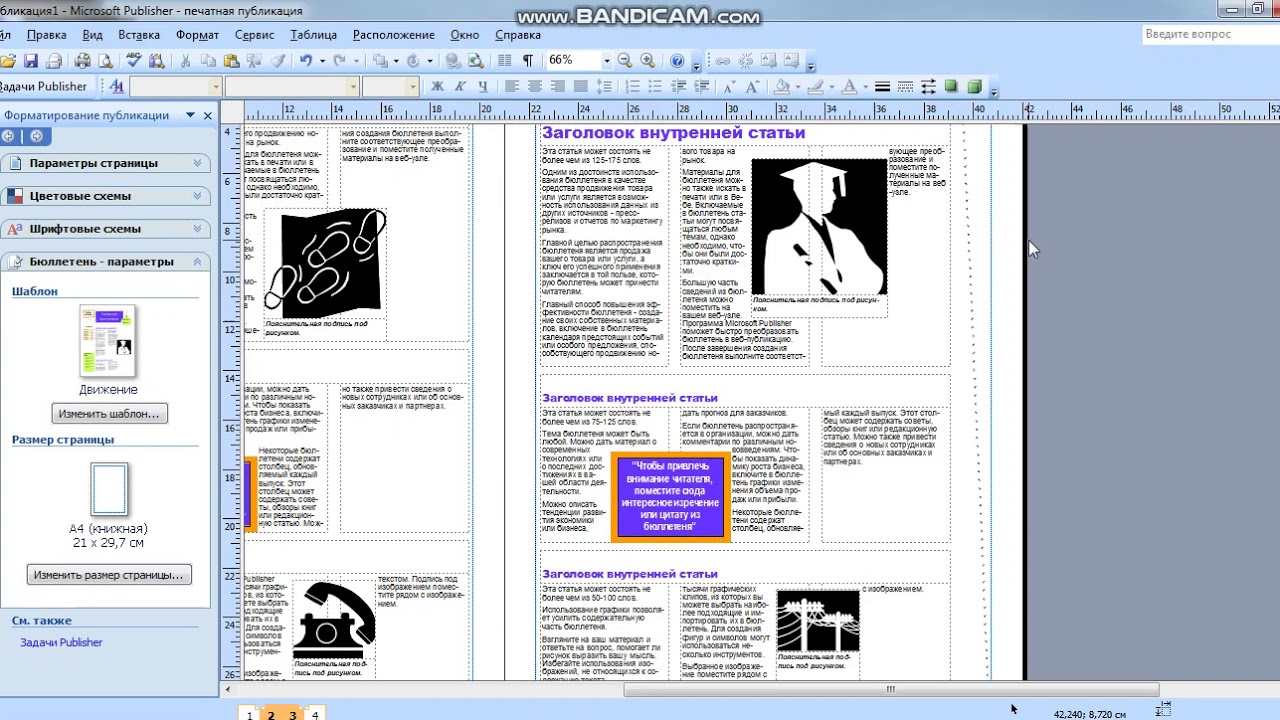
Task: Open 3-D style options
Action: point(974,87)
